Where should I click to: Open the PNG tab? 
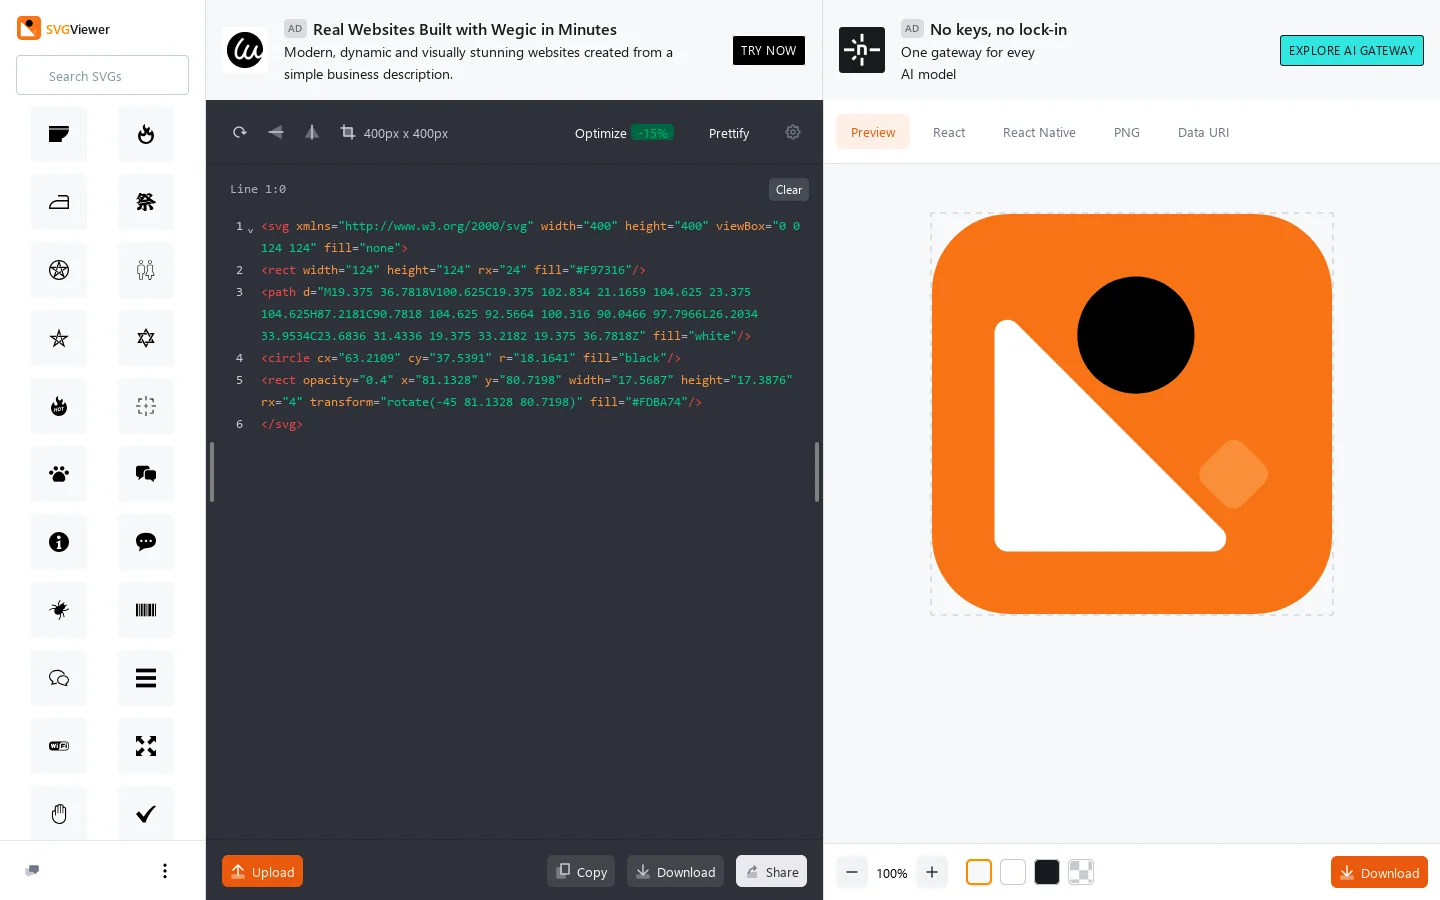coord(1127,132)
